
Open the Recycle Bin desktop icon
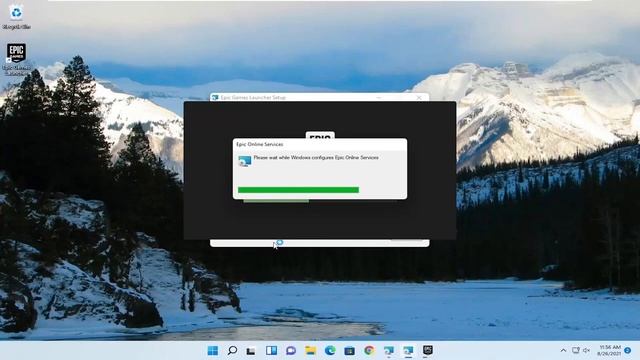(x=16, y=17)
